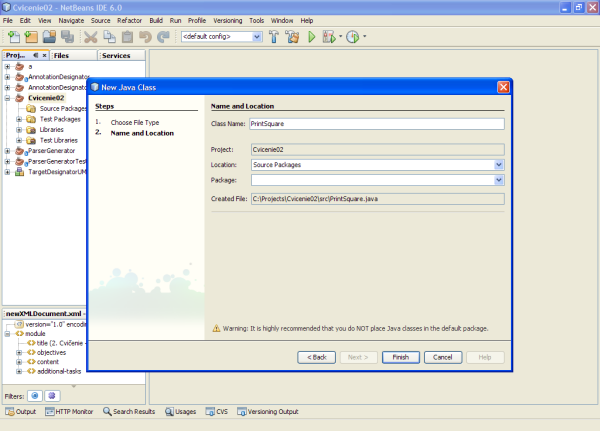This screenshot has height=431, width=600.
Task: Switch to the Services tab
Action: (121, 56)
